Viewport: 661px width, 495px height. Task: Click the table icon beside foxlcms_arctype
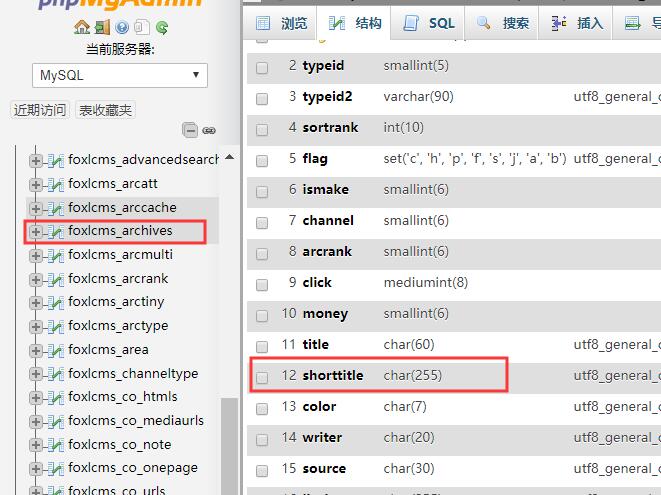(54, 326)
